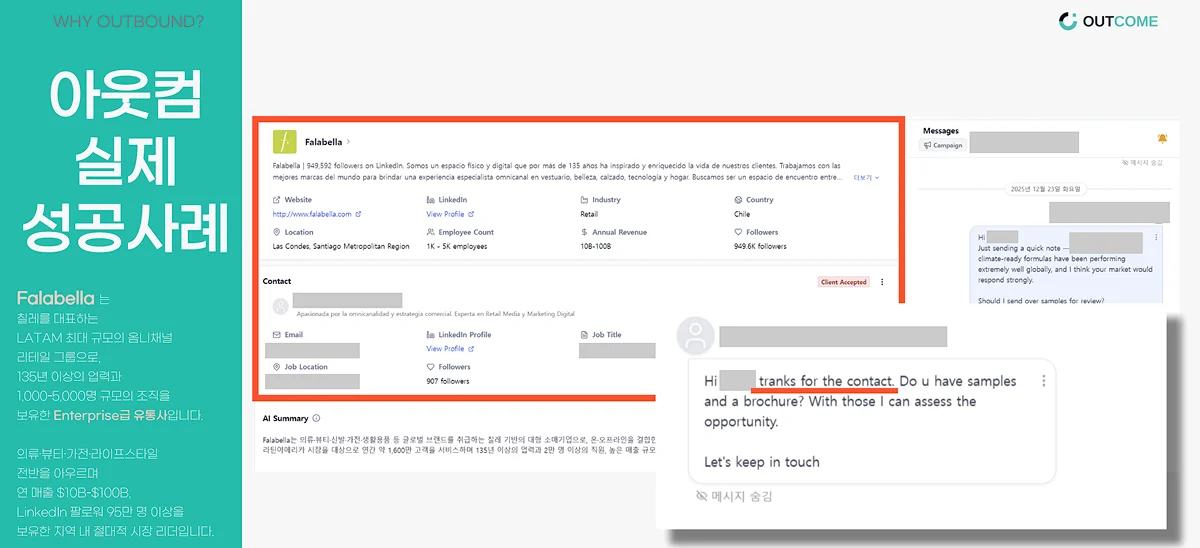Image resolution: width=1200 pixels, height=548 pixels.
Task: Expand company description with 더보기
Action: point(865,178)
